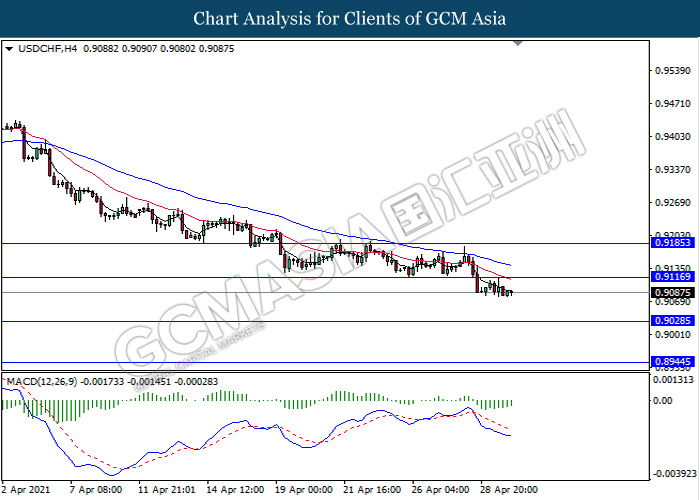Click the MACD values -0.001733 readout
700x500 pixels.
pyautogui.click(x=102, y=382)
